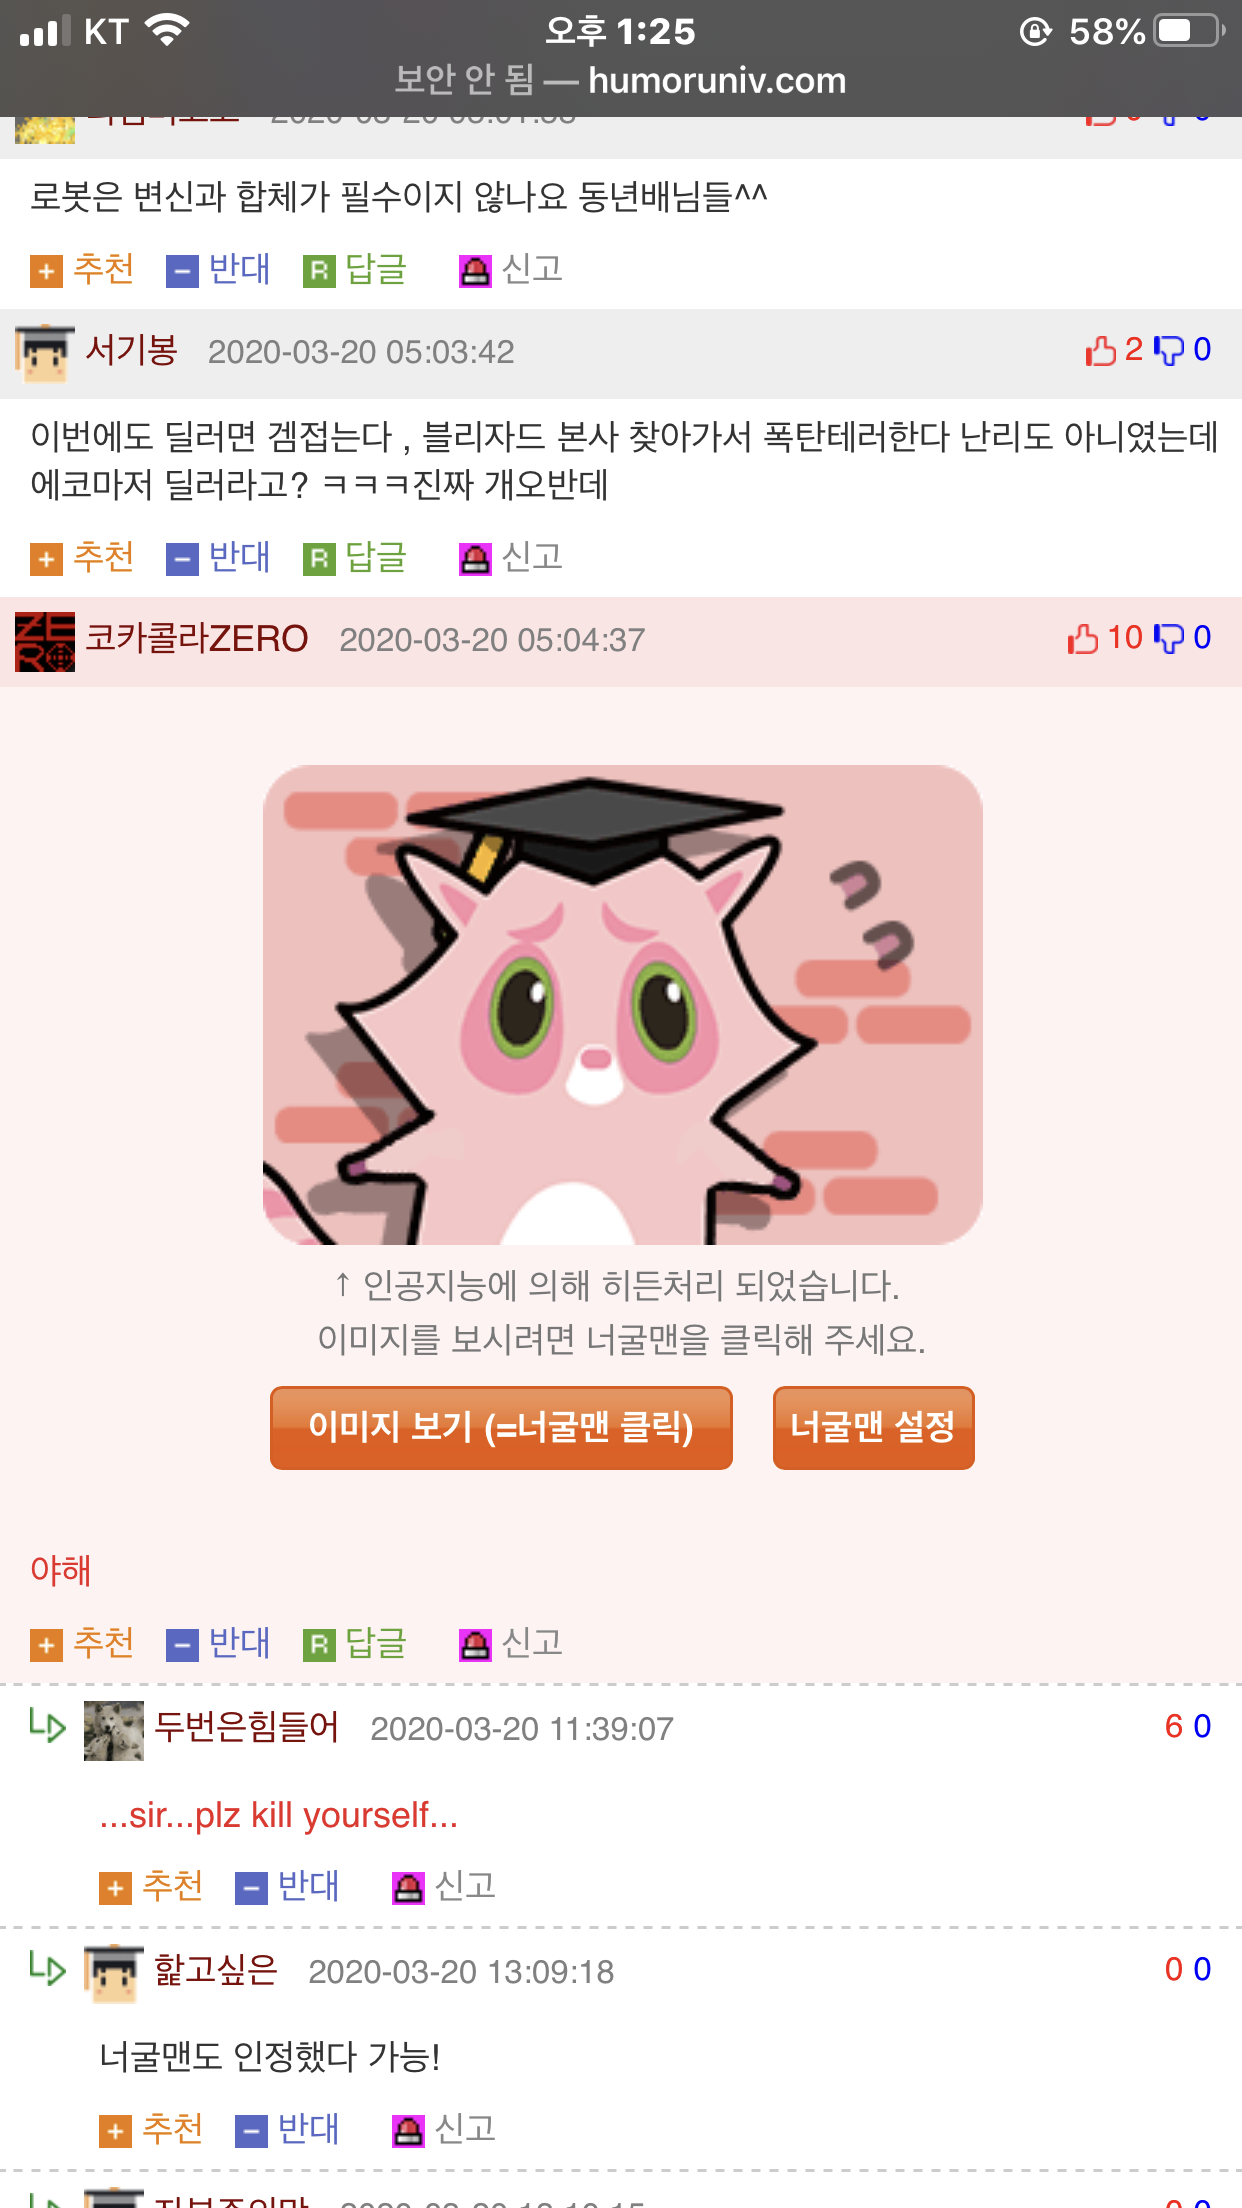Tap thumbs-down icon on 서기봉's comment header
The image size is (1242, 2208).
[x=1169, y=350]
